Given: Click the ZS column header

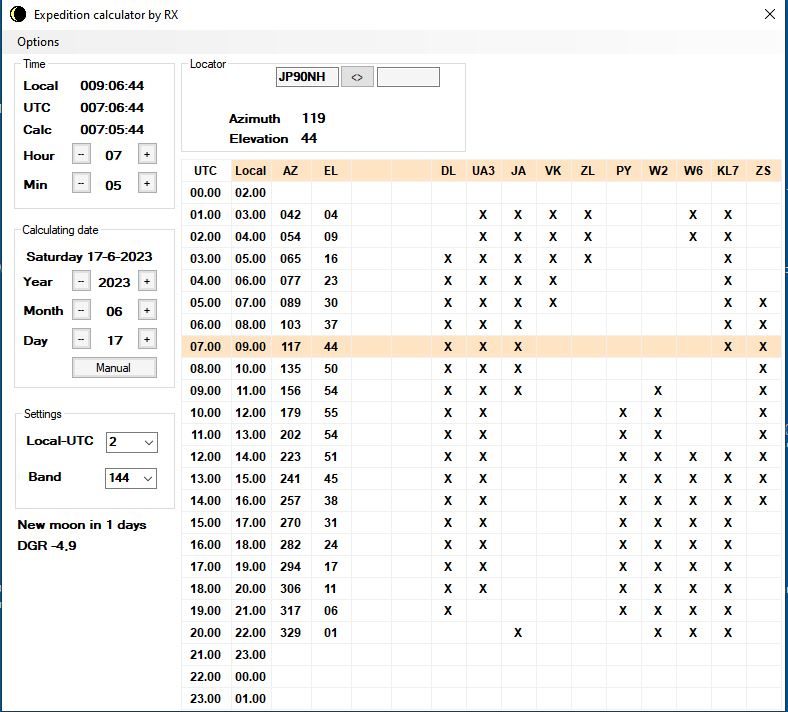Looking at the screenshot, I should click(763, 170).
